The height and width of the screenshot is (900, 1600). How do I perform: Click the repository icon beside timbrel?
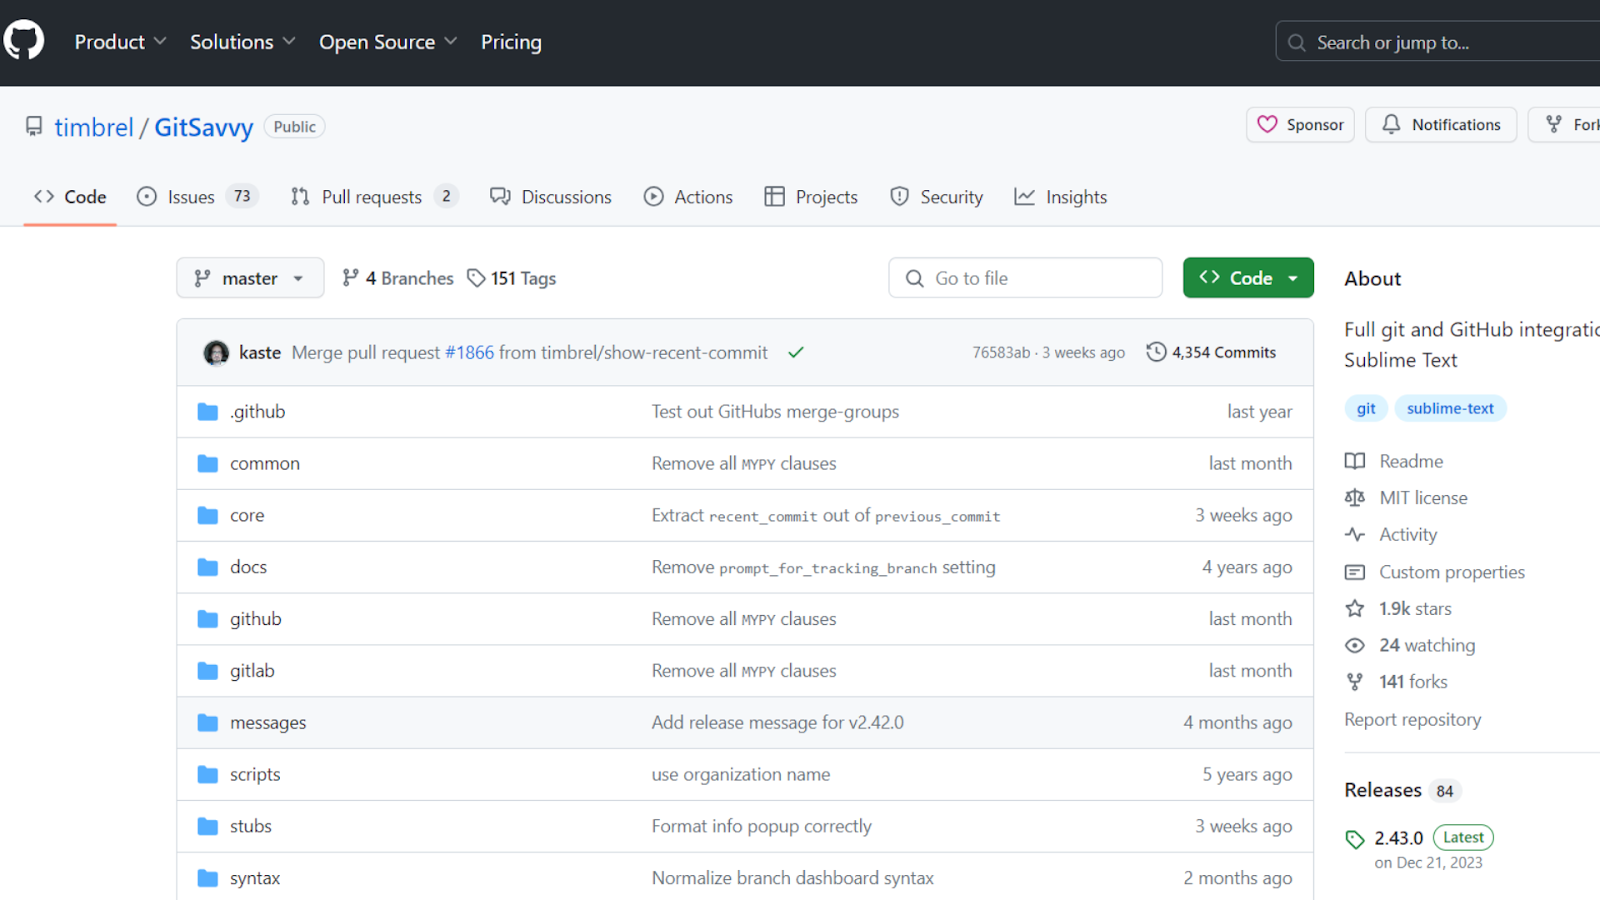point(34,126)
